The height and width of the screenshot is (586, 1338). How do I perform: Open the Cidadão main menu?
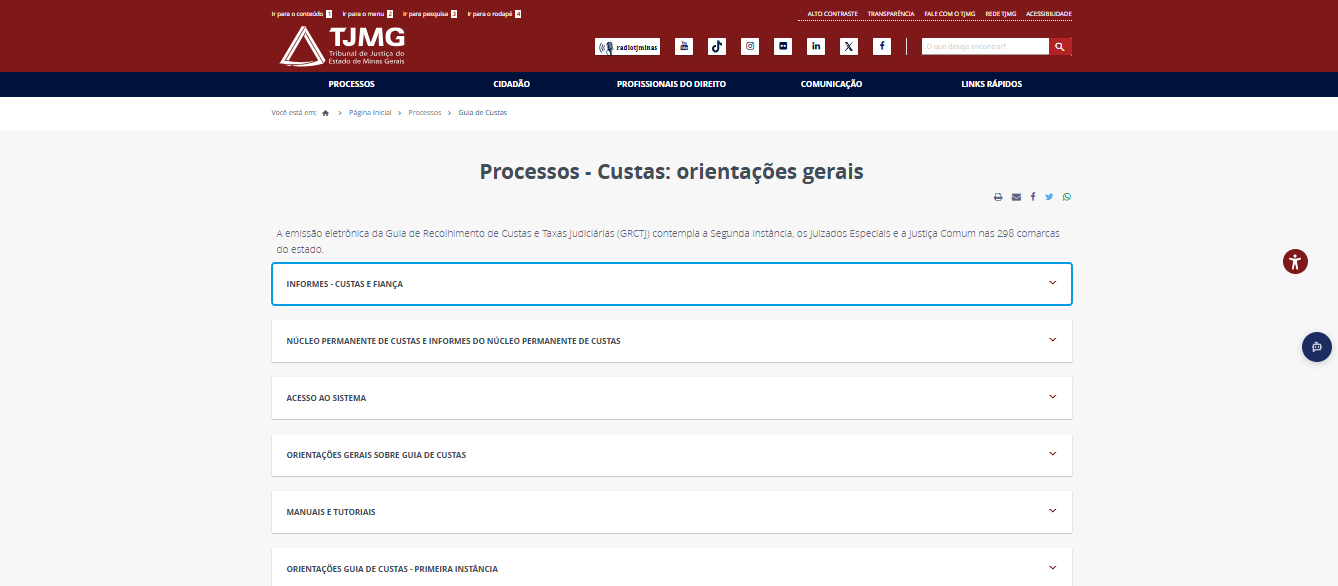point(511,84)
